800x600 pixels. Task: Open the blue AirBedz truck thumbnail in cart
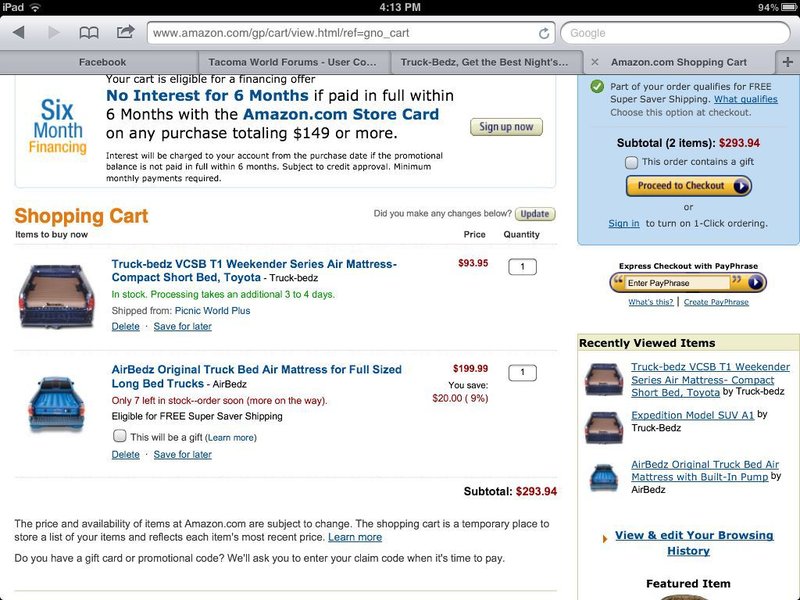[57, 404]
